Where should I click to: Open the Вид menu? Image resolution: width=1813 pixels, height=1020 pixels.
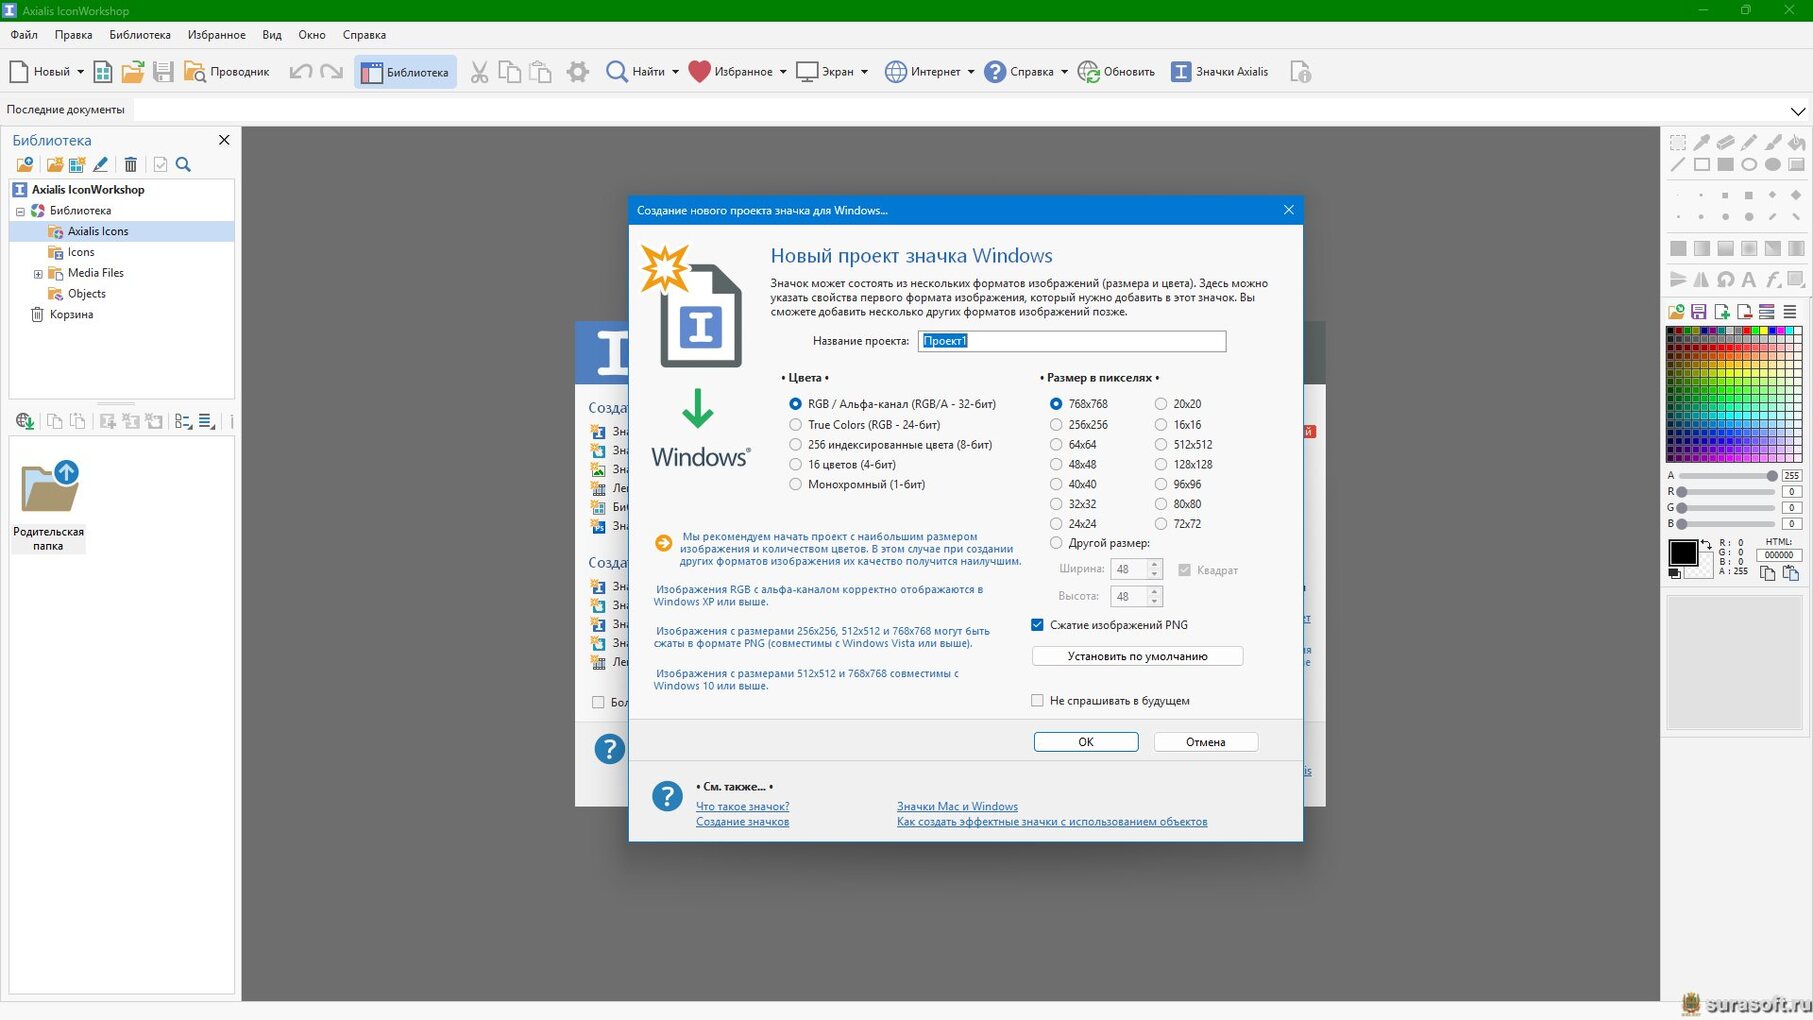point(272,35)
